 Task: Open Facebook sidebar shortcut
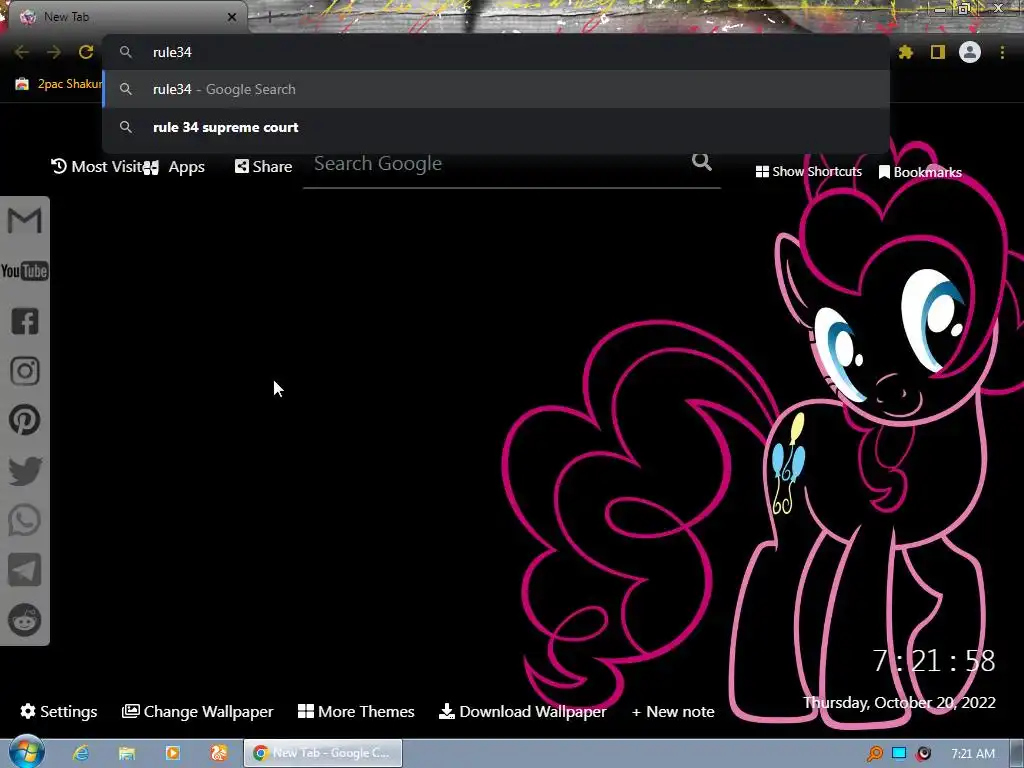point(25,321)
